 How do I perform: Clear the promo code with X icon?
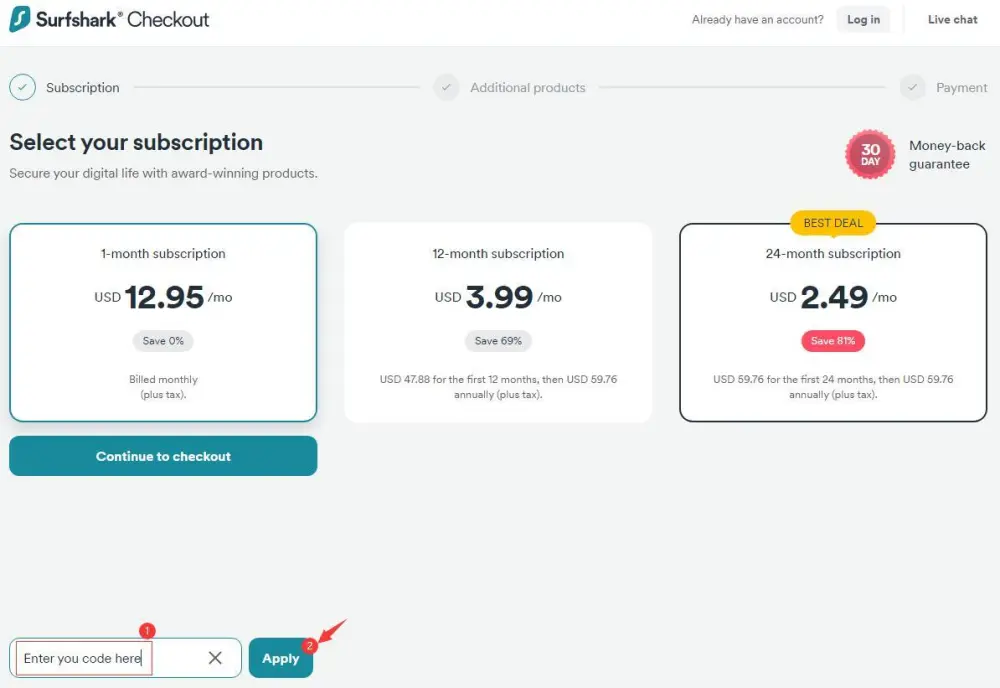215,657
